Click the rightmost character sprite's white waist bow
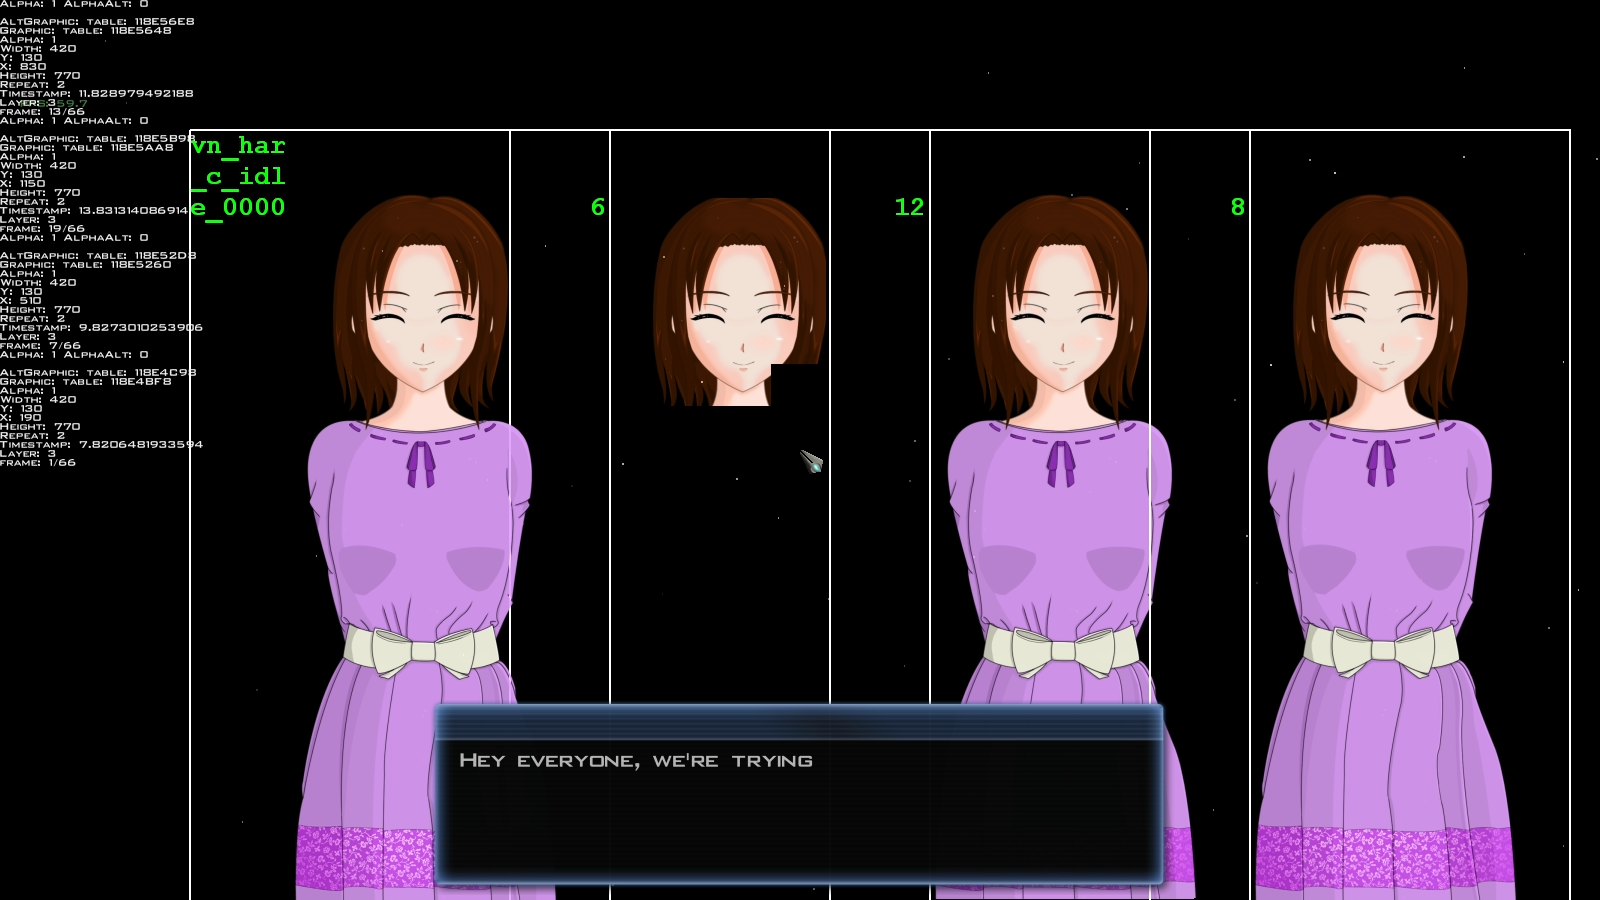Viewport: 1600px width, 900px height. tap(1381, 650)
